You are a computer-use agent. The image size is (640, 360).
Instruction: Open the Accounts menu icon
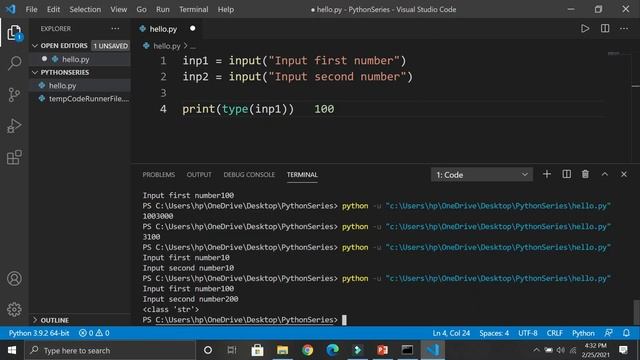click(x=14, y=279)
